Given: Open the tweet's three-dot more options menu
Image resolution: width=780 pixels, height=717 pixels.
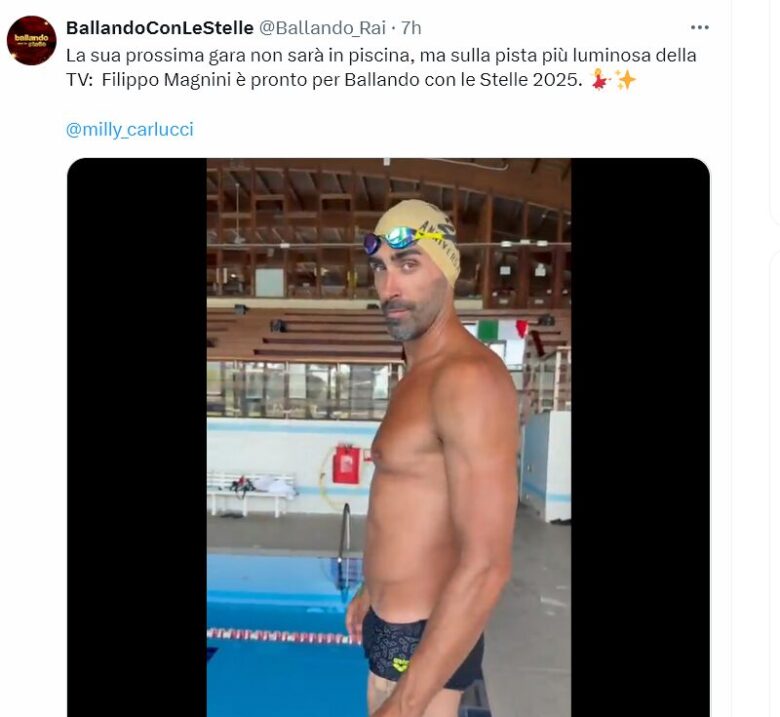Looking at the screenshot, I should (x=699, y=27).
